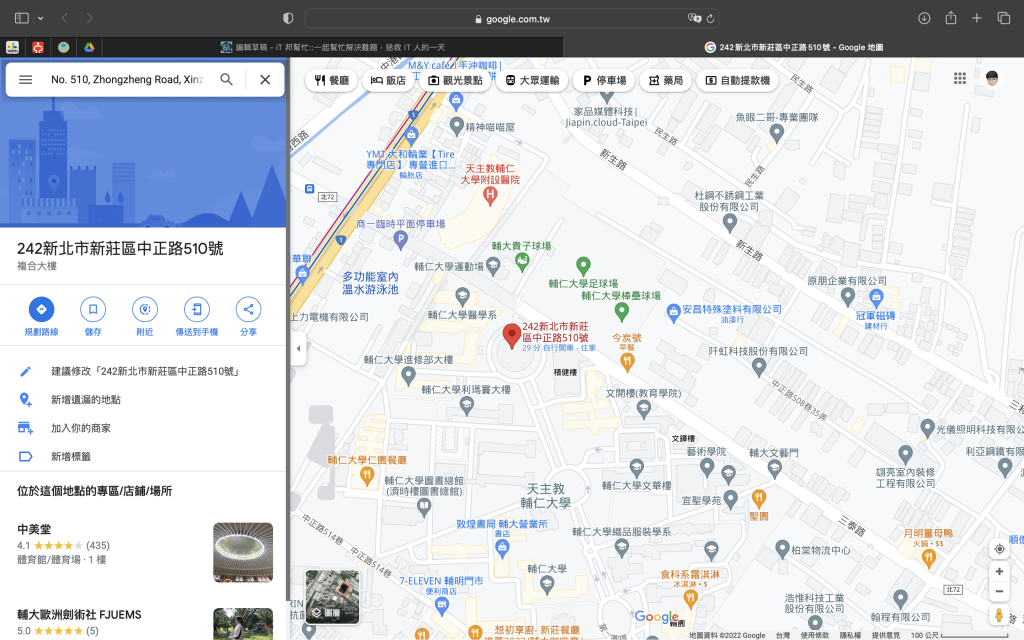Open the Google Maps hamburger menu

(x=25, y=80)
